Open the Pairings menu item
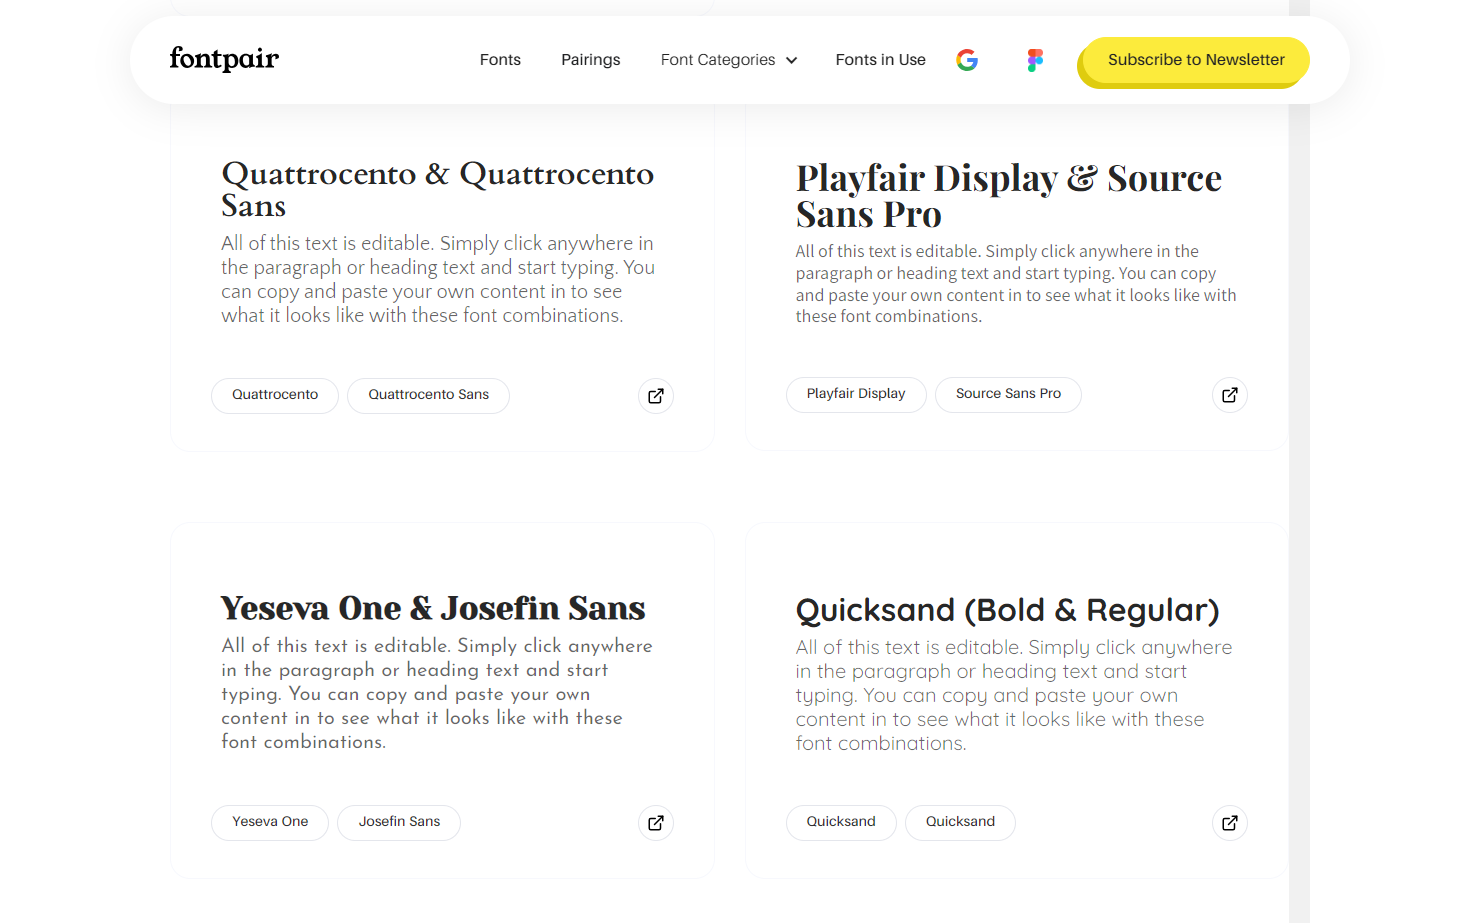The image size is (1463, 923). click(590, 59)
